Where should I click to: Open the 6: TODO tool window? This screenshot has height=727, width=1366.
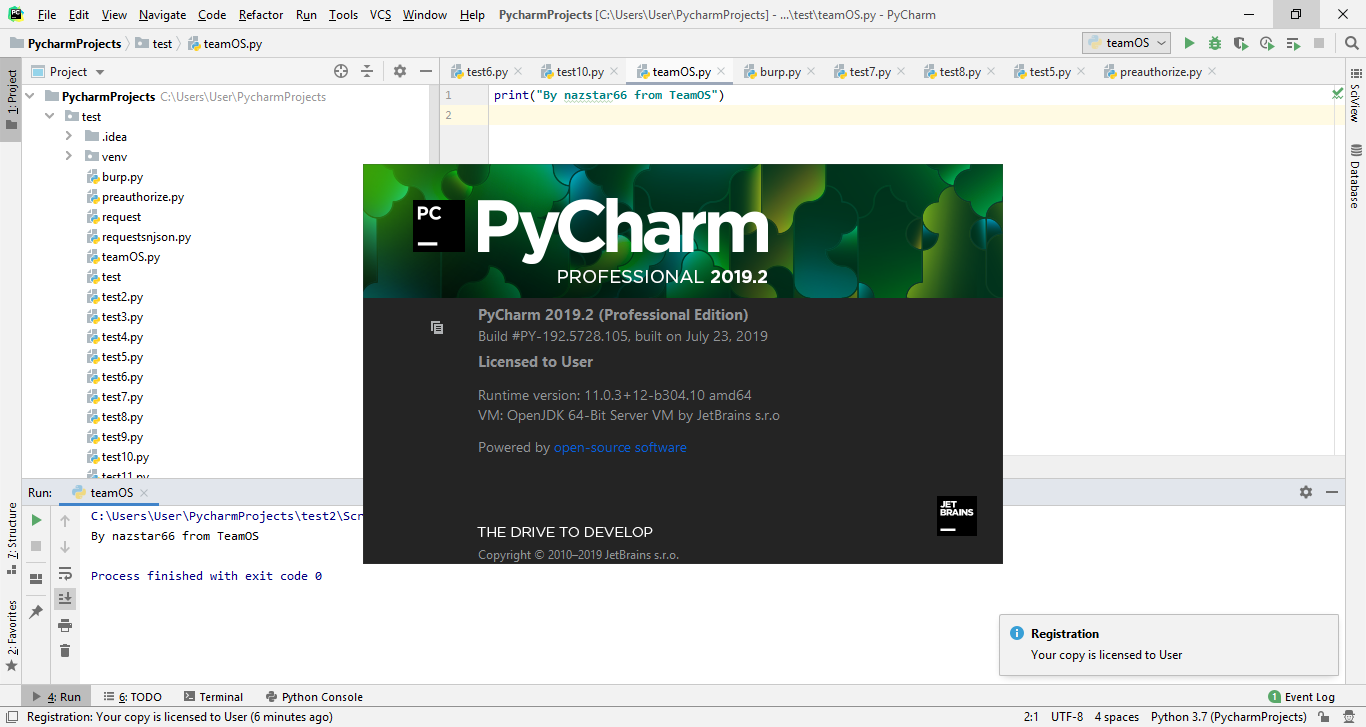pyautogui.click(x=132, y=697)
